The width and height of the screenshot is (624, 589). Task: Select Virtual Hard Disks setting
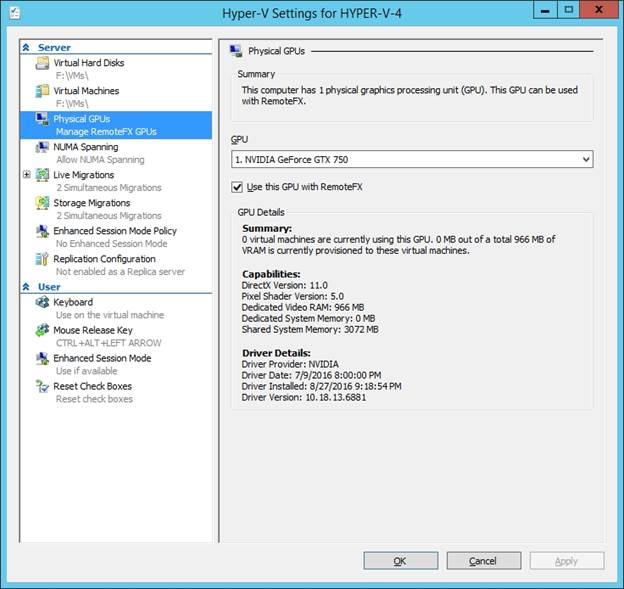coord(89,63)
